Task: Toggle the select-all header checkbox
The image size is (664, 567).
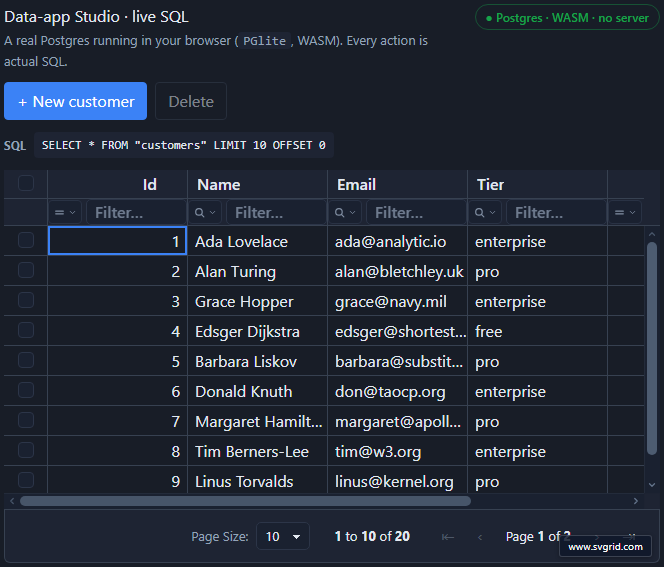Action: [26, 183]
